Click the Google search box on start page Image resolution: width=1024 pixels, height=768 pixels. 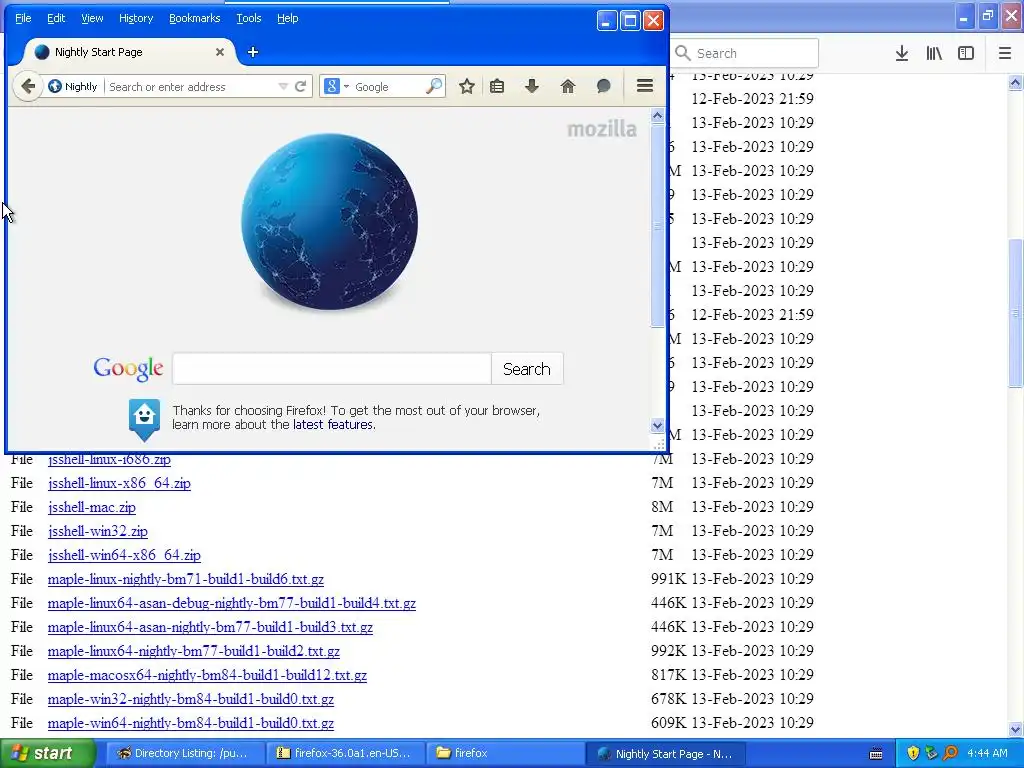[x=332, y=369]
